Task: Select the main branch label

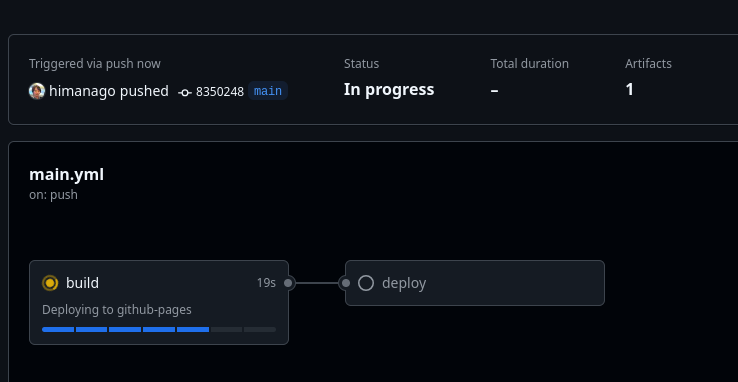Action: pos(268,91)
